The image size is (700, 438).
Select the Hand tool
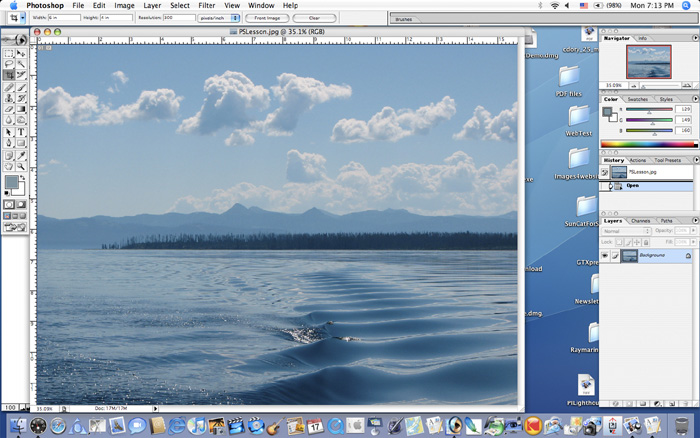click(10, 164)
